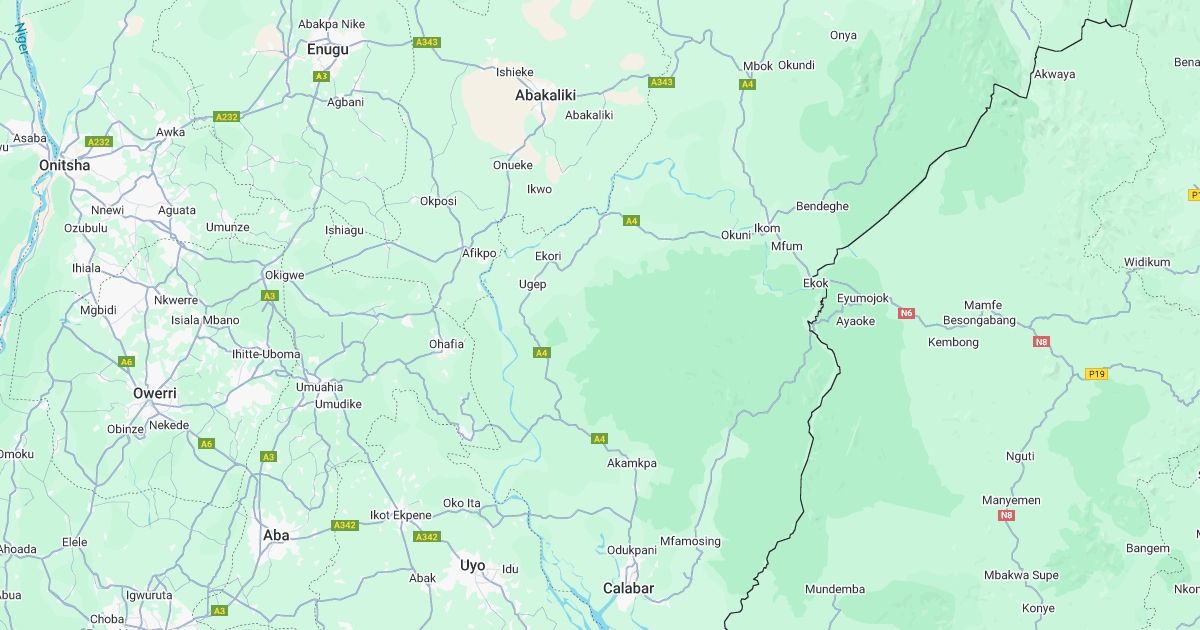Select the Owerri city label

coord(155,393)
